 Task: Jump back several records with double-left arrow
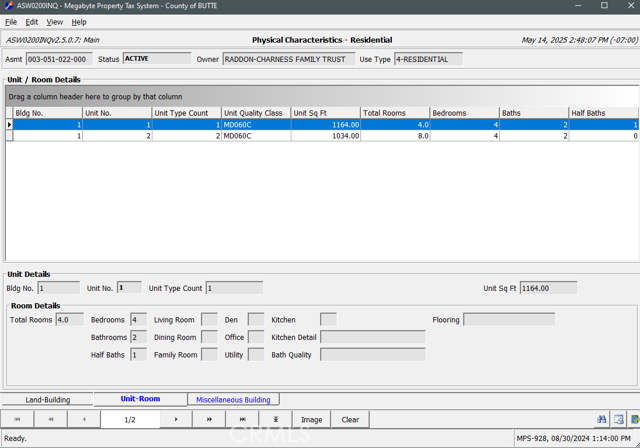[x=51, y=419]
